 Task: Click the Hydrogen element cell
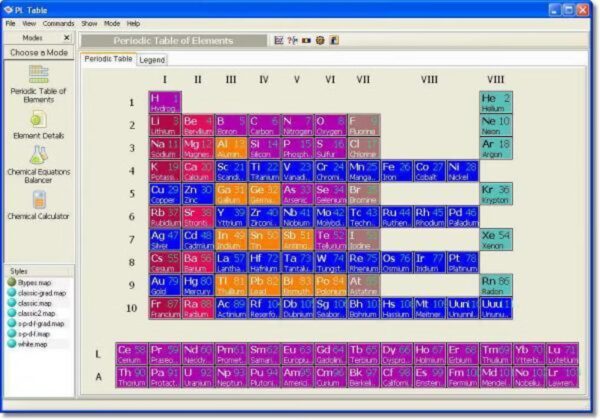[165, 102]
